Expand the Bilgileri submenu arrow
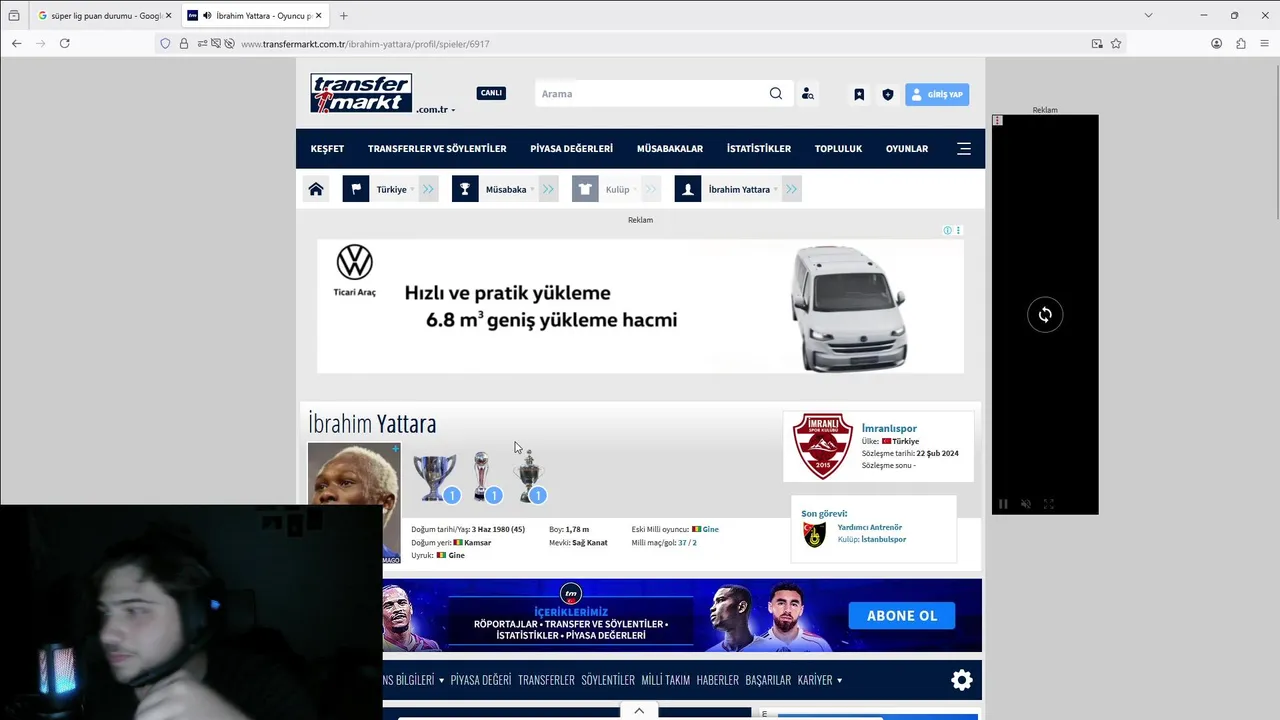1280x720 pixels. tap(441, 681)
